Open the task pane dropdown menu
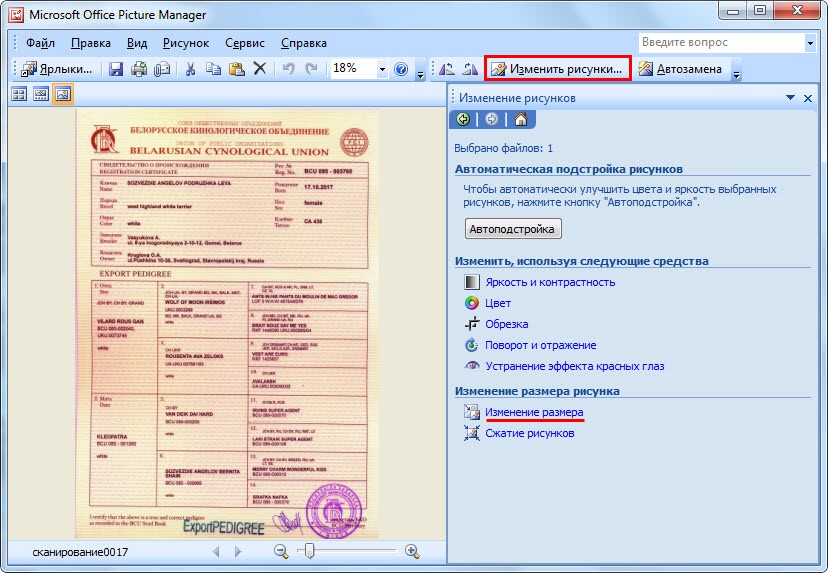 point(791,98)
